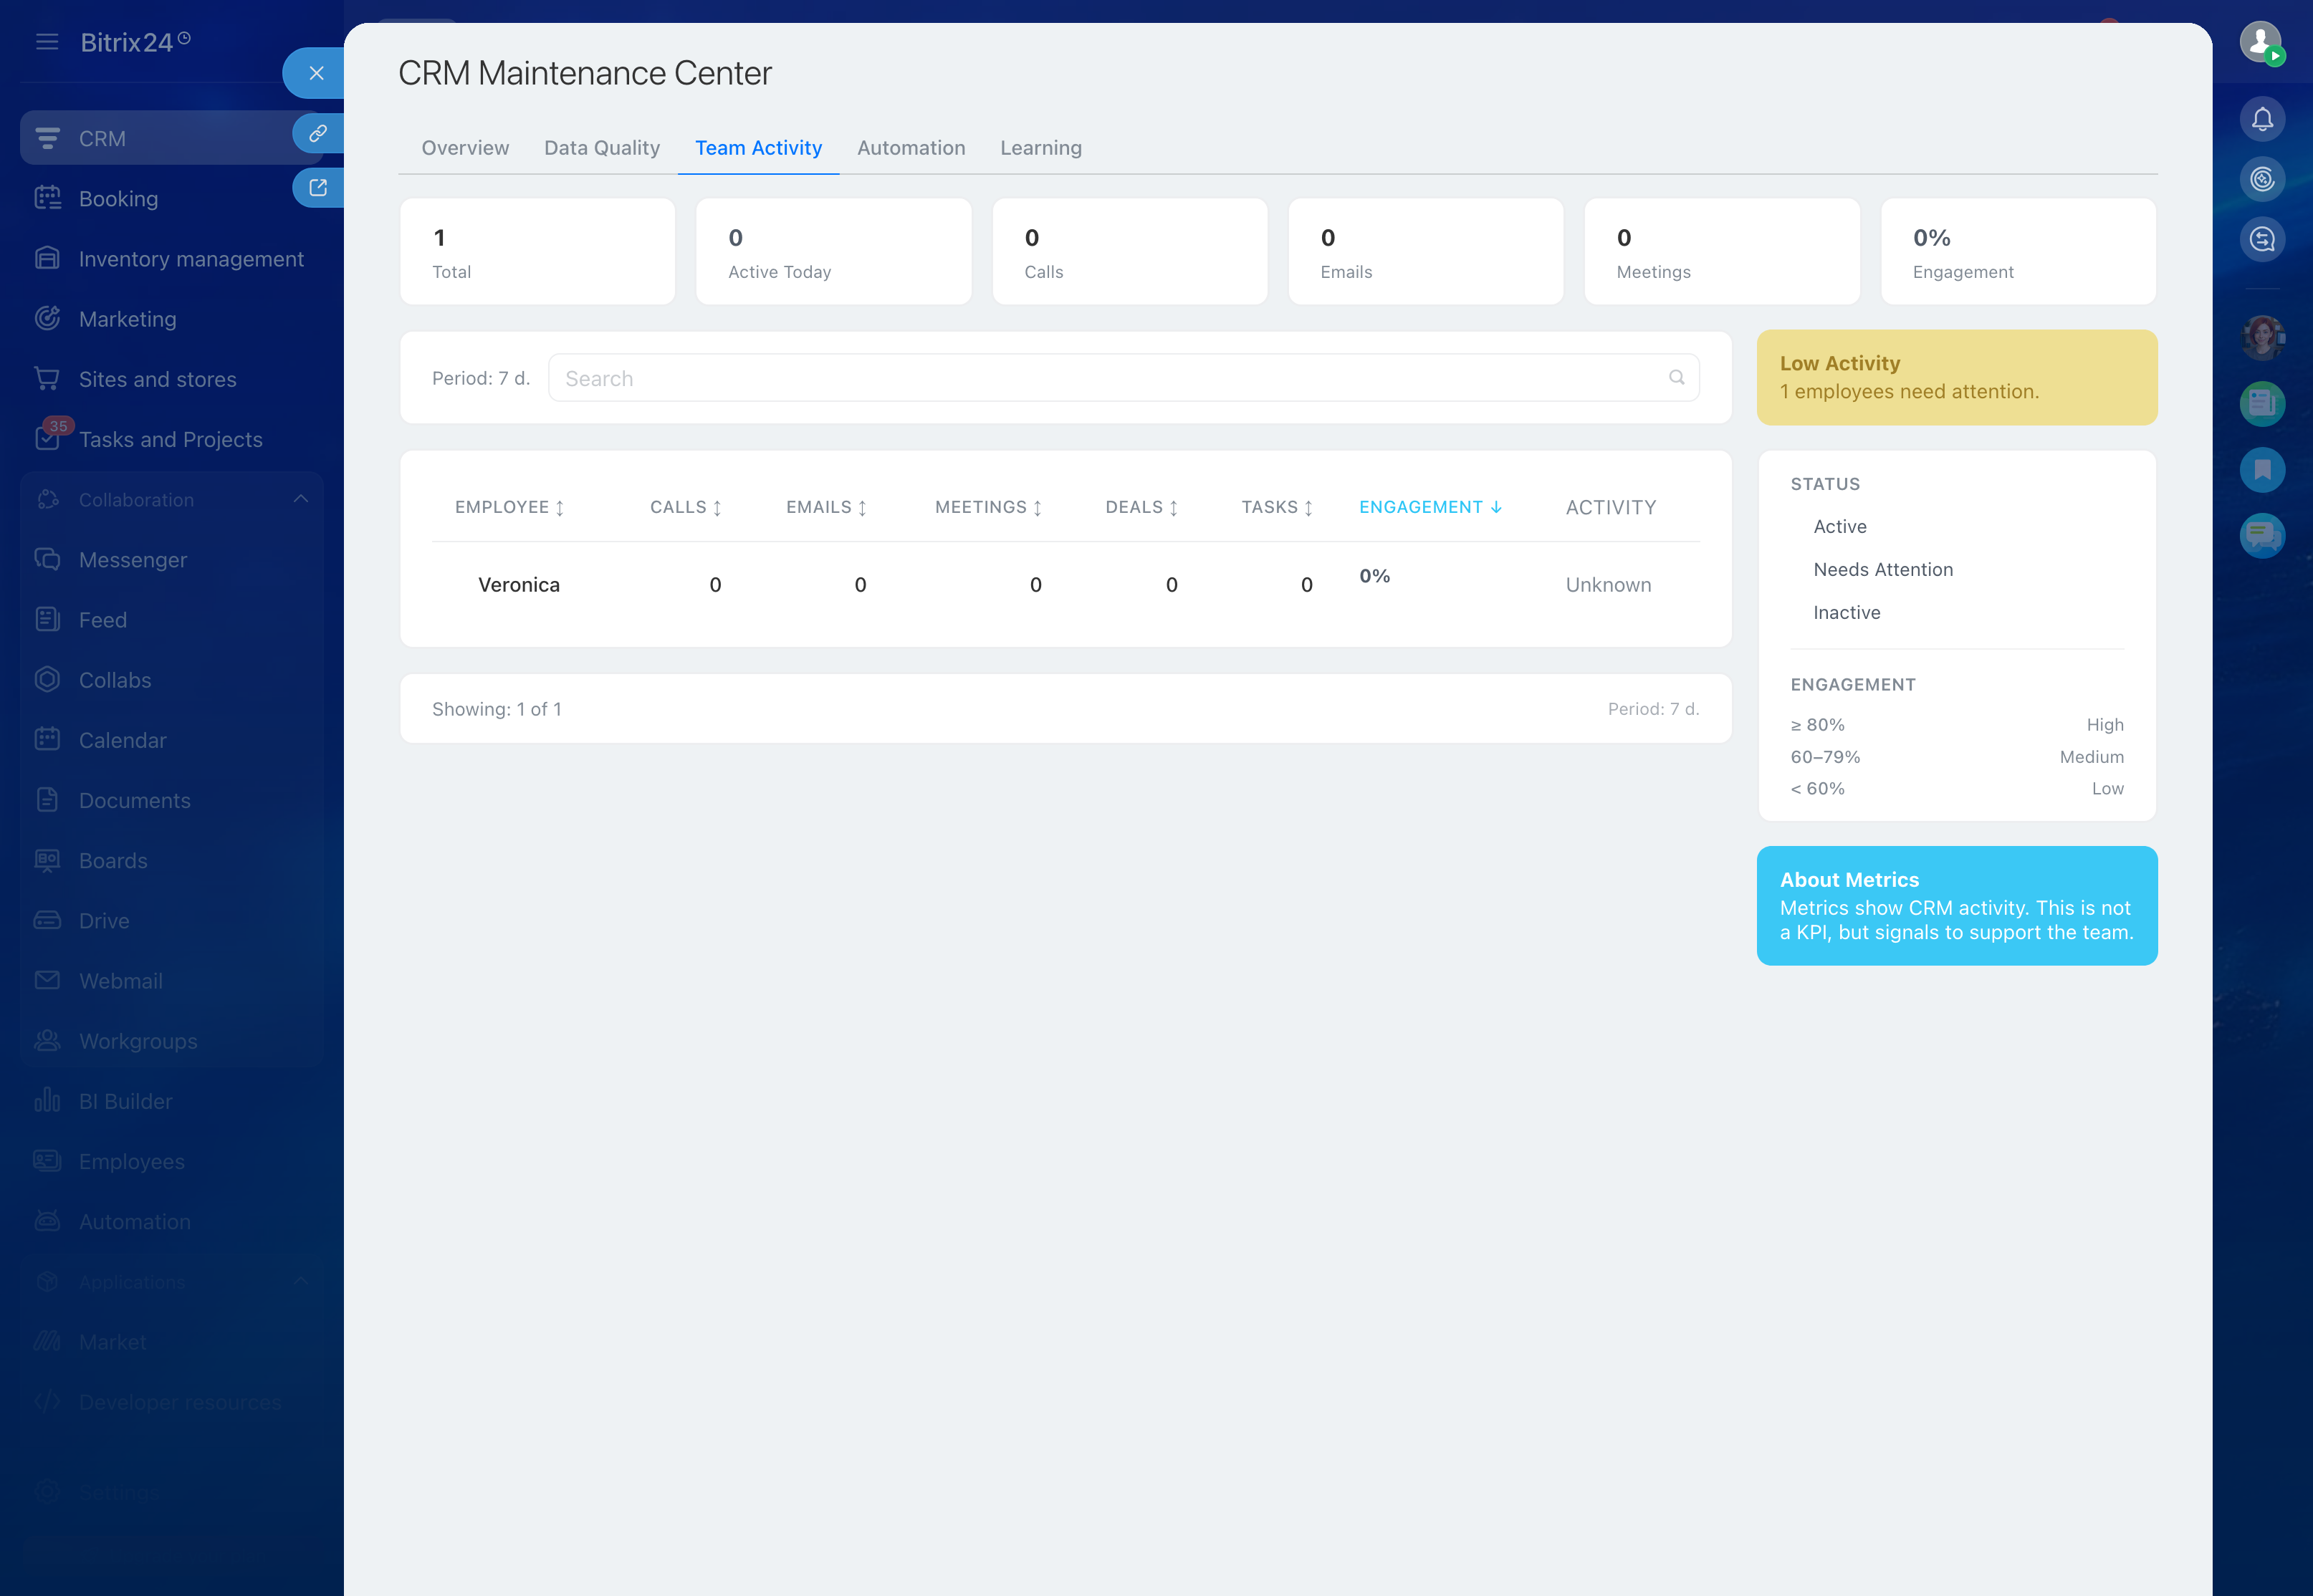The height and width of the screenshot is (1596, 2313).
Task: Close the CRM Maintenance Center slider
Action: (316, 73)
